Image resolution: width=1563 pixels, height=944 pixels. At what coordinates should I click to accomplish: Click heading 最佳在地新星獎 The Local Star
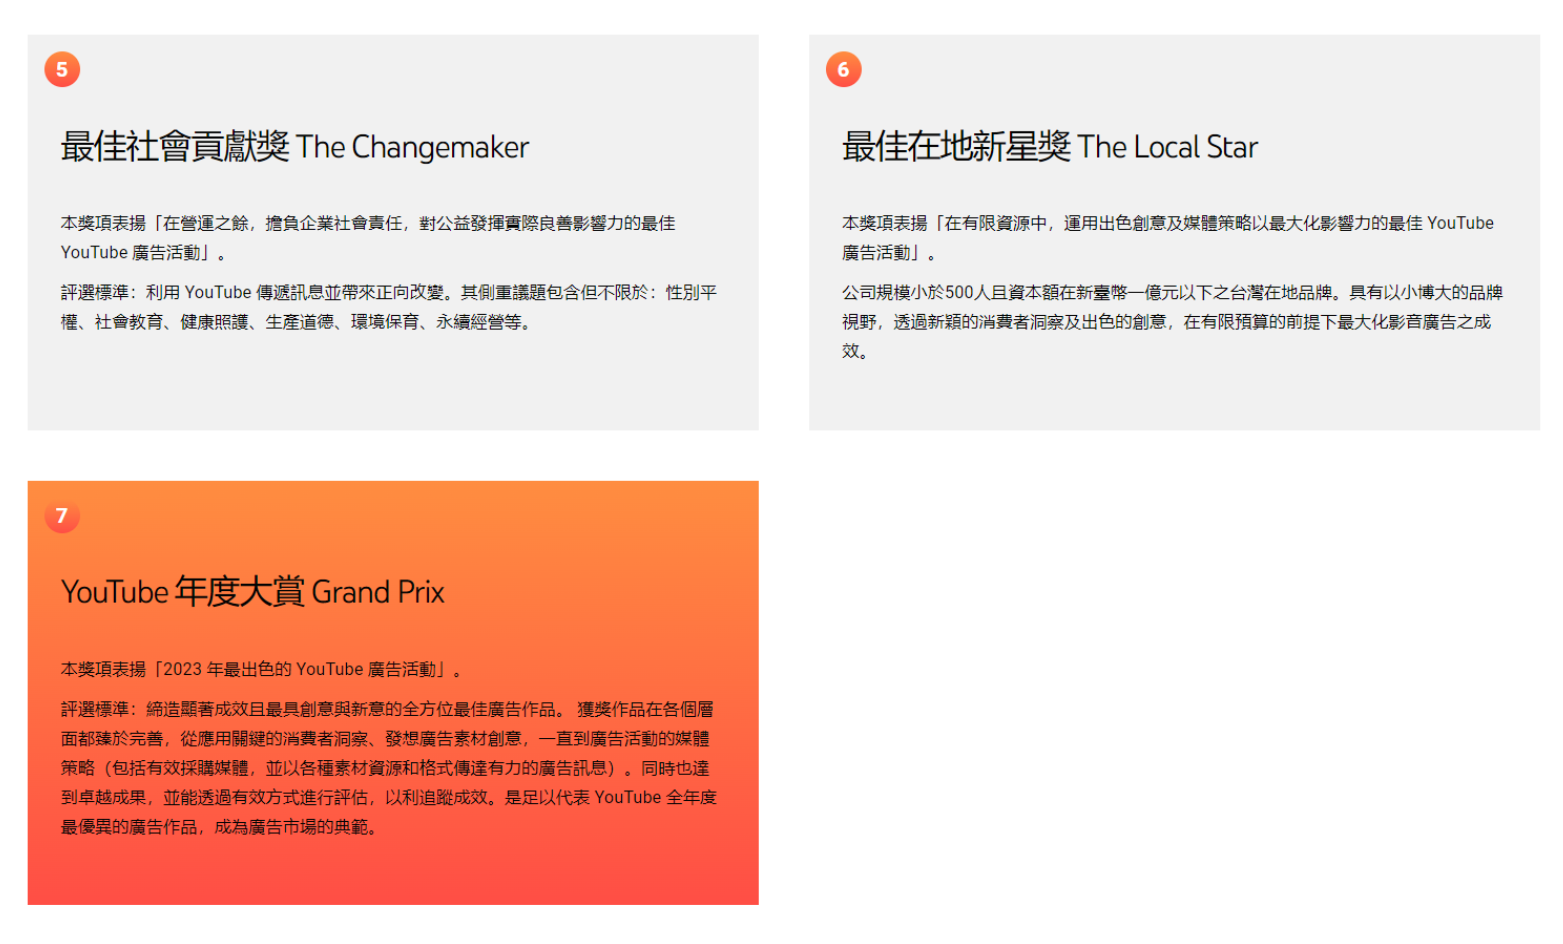point(1049,147)
